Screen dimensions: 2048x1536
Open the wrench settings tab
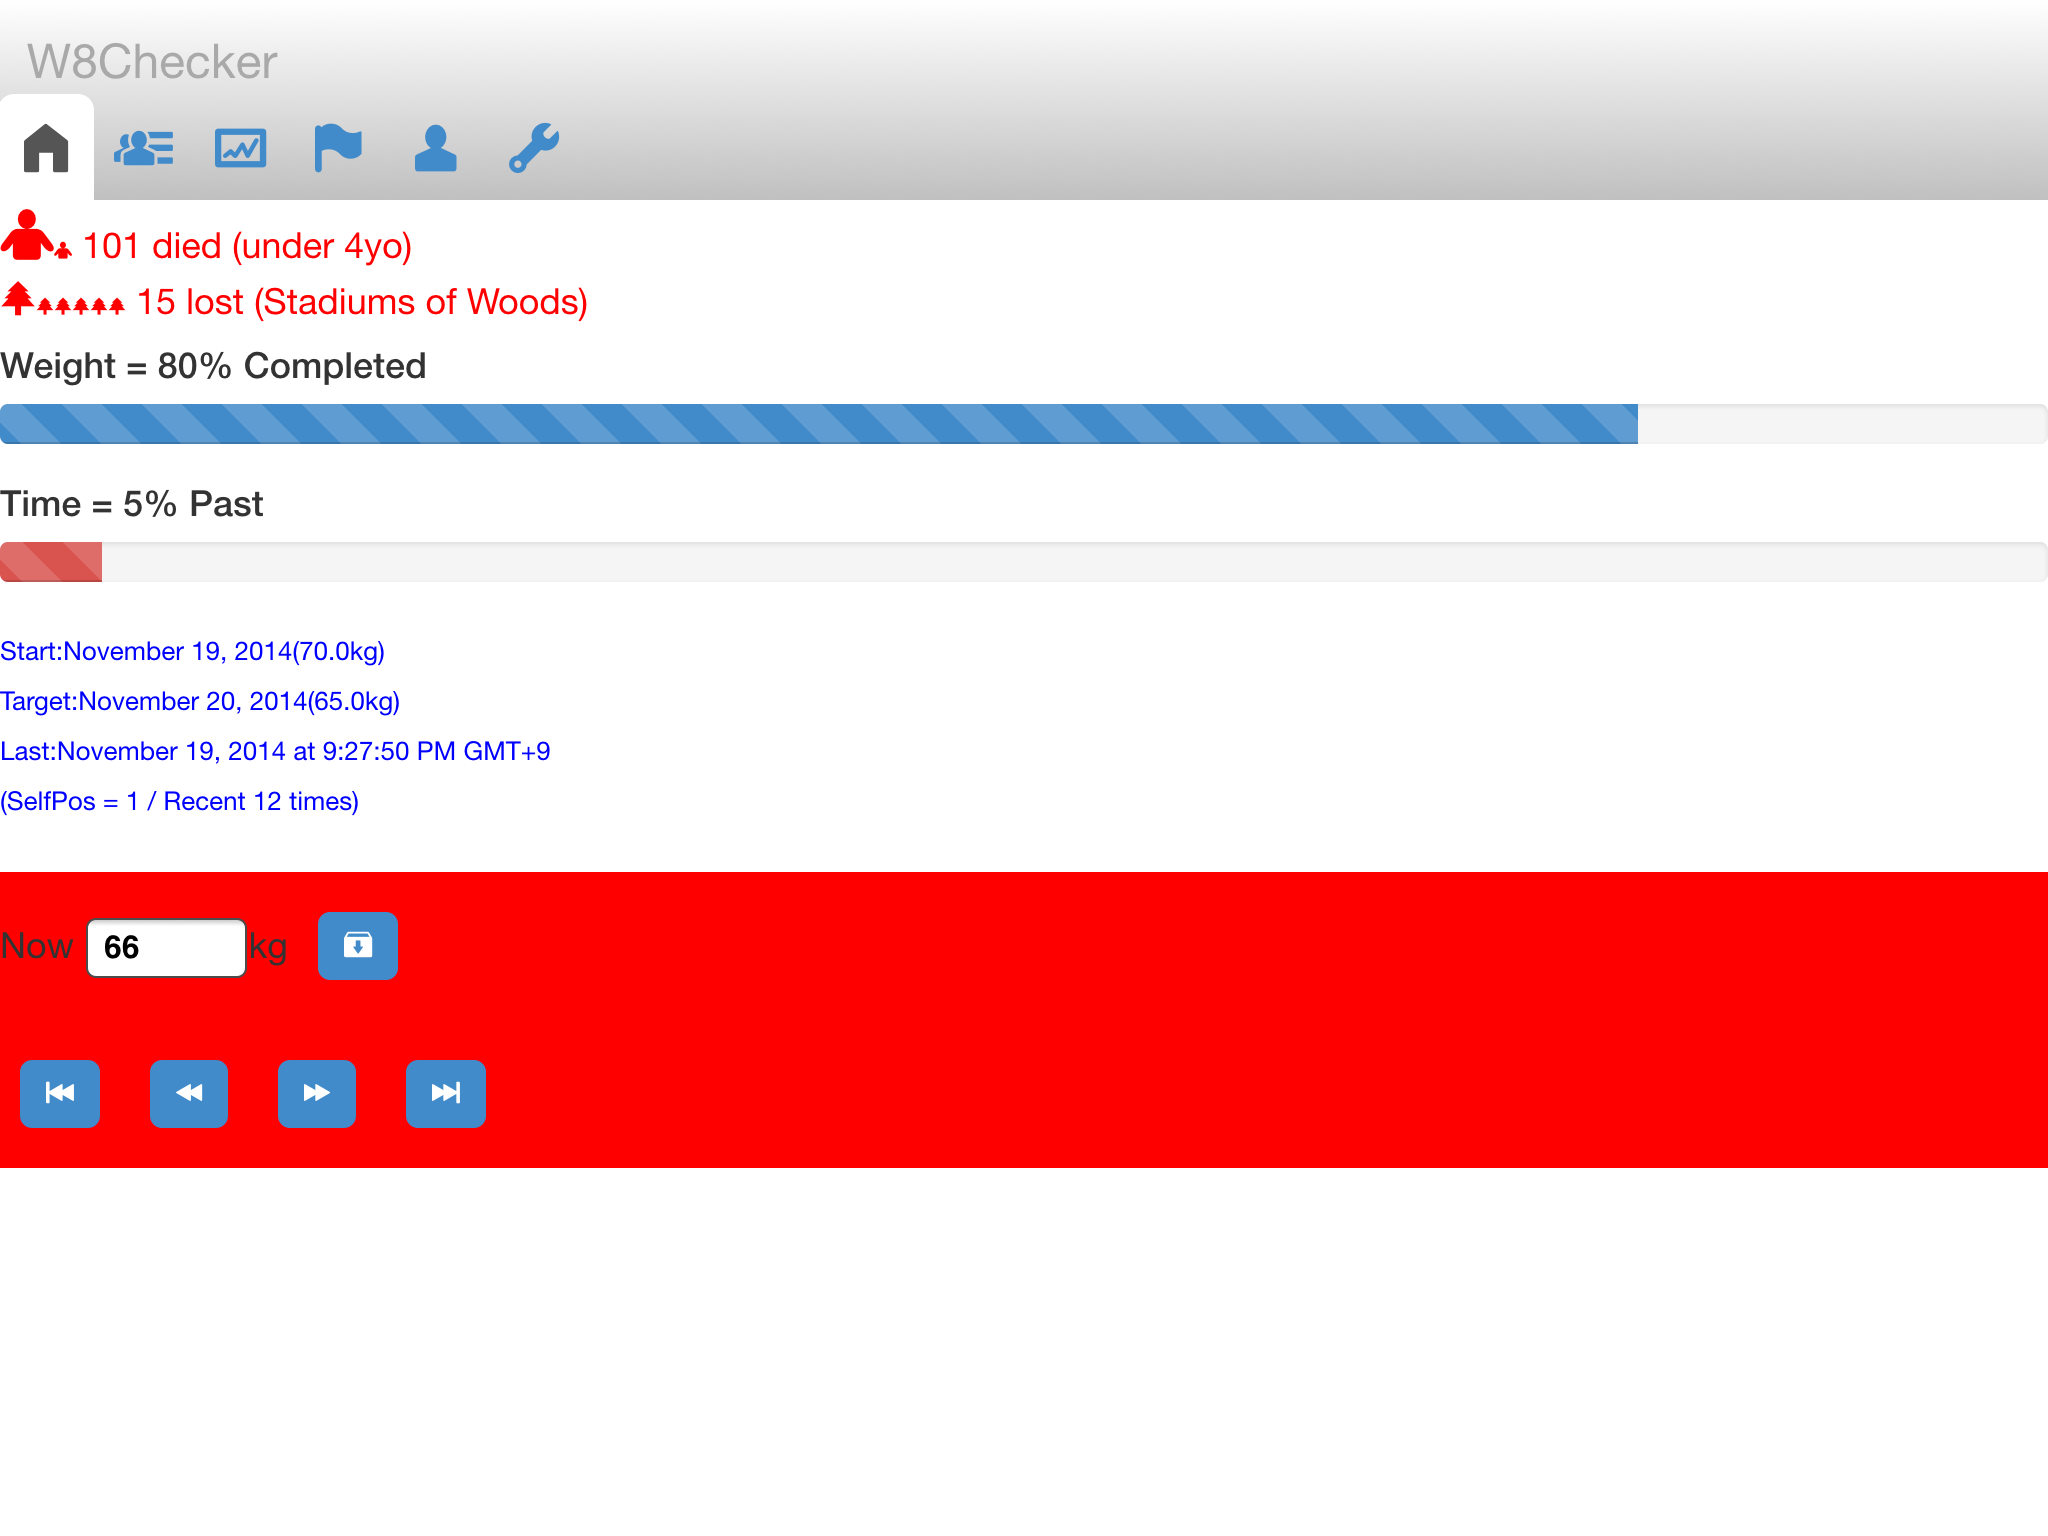pos(533,148)
